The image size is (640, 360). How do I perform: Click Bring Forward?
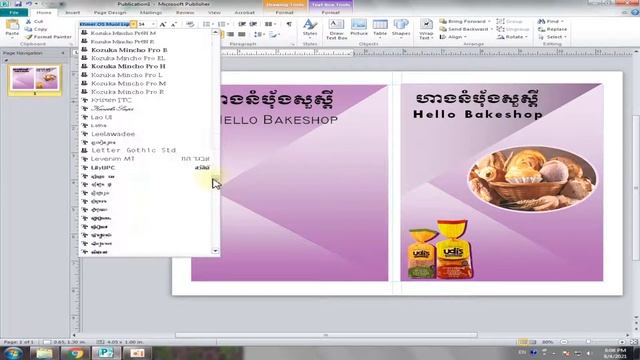465,21
